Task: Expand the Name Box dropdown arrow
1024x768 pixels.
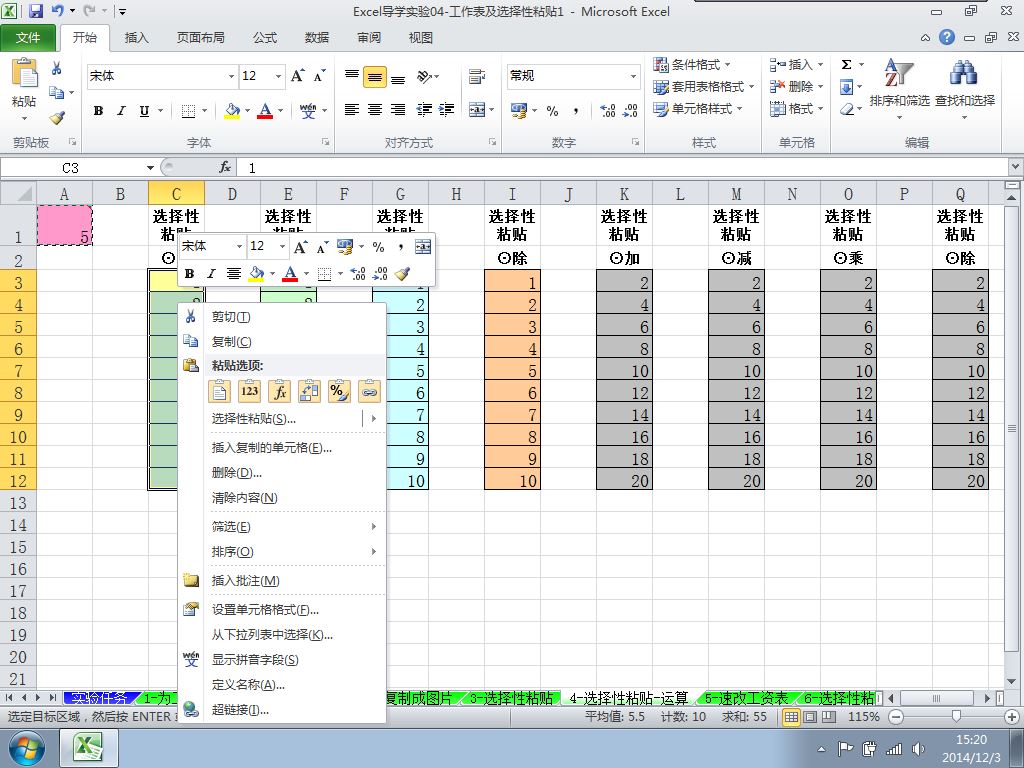Action: [x=150, y=168]
